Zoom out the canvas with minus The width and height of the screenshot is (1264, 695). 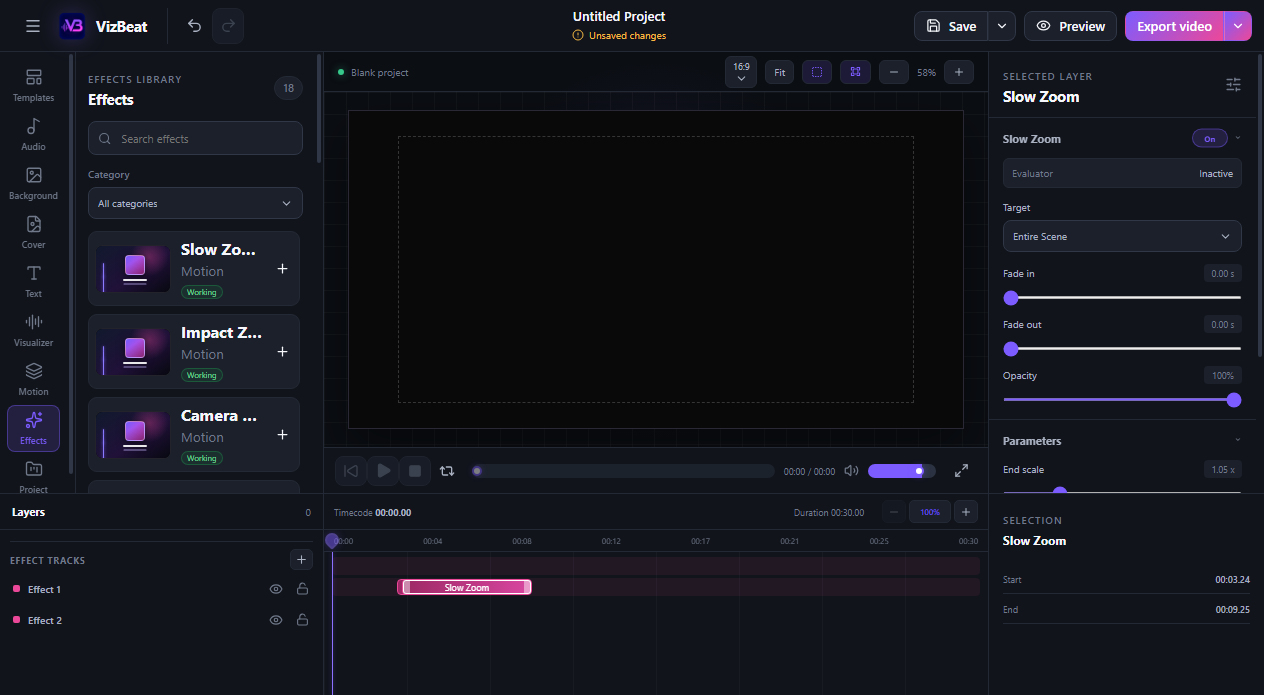(894, 72)
